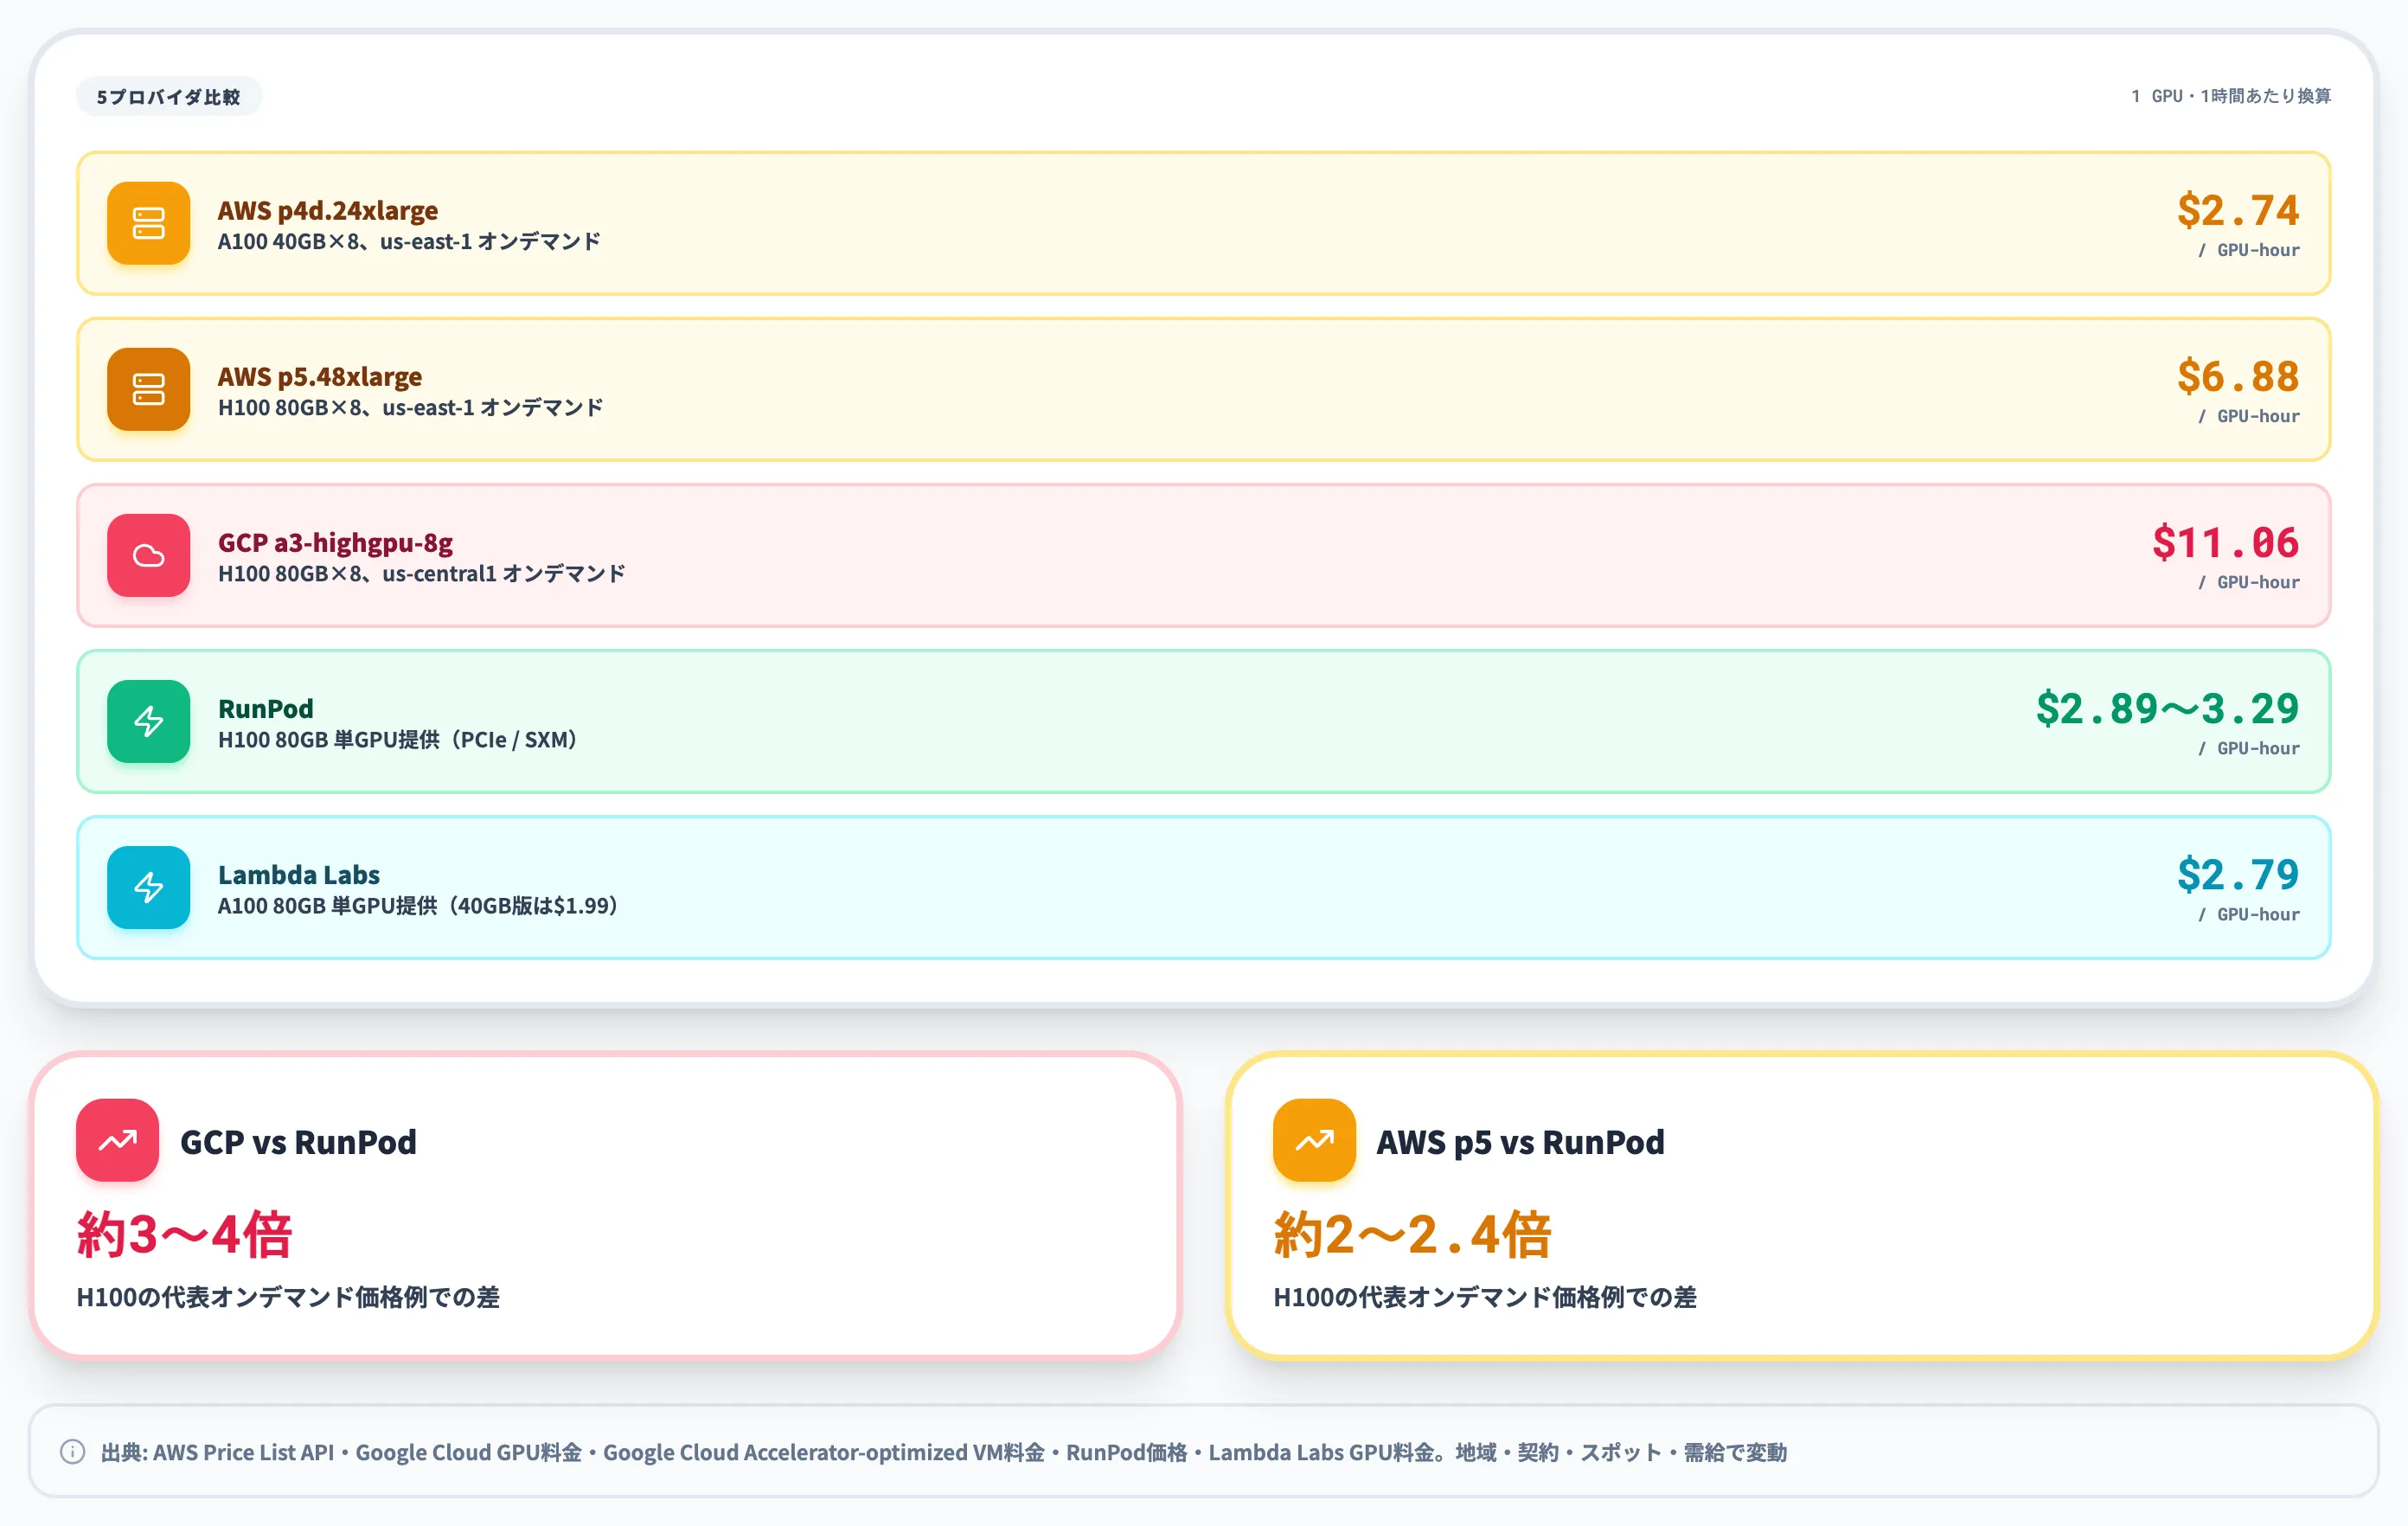Click the server icon for AWS p4d.24xlarge

tap(148, 223)
